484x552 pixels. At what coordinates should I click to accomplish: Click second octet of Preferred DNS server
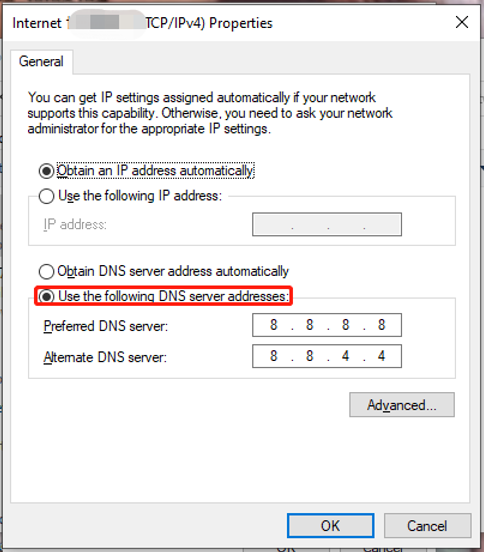pos(309,325)
